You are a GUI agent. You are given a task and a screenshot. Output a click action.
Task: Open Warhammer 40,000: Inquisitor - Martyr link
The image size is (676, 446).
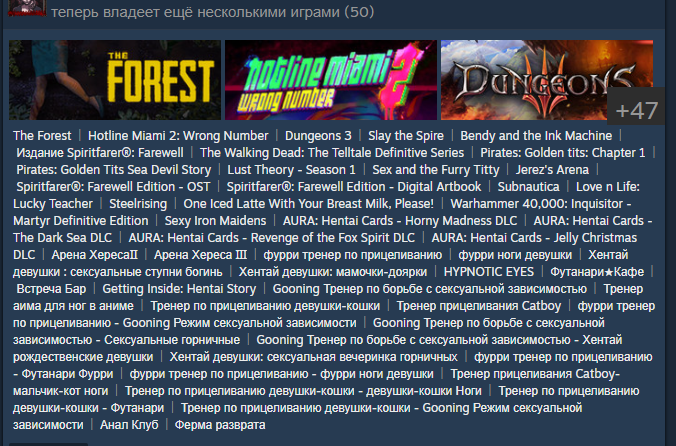(x=541, y=204)
